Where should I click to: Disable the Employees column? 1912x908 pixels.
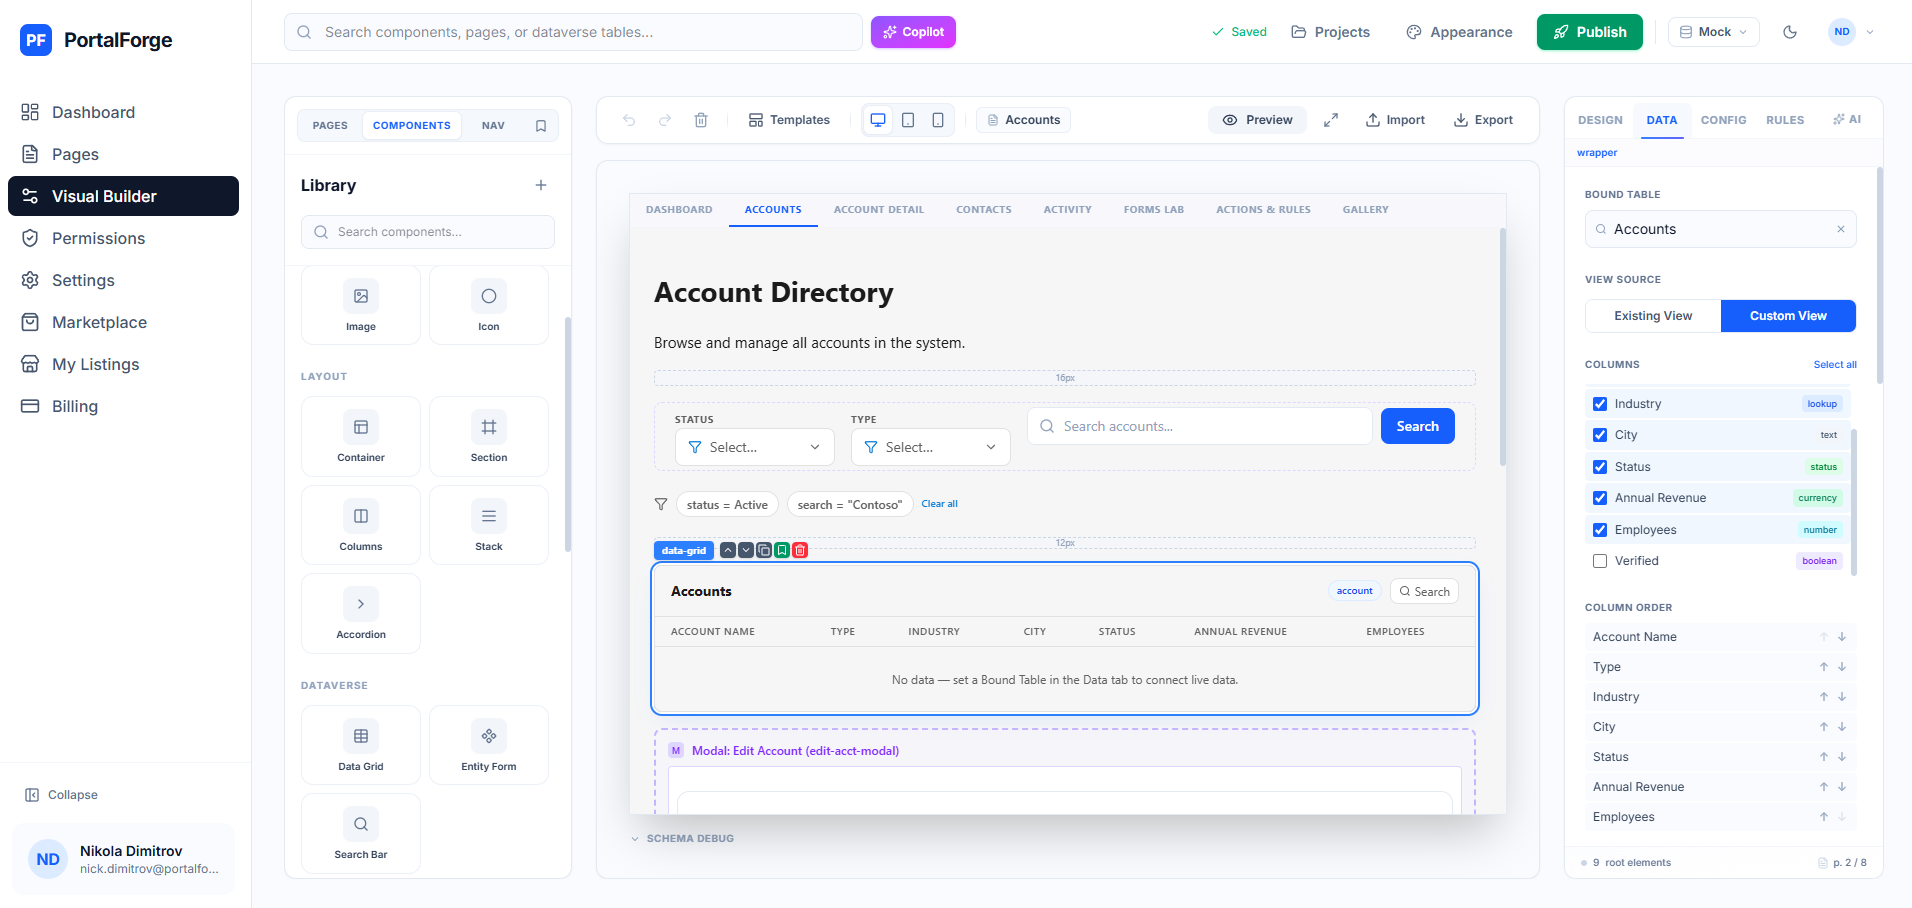tap(1600, 529)
